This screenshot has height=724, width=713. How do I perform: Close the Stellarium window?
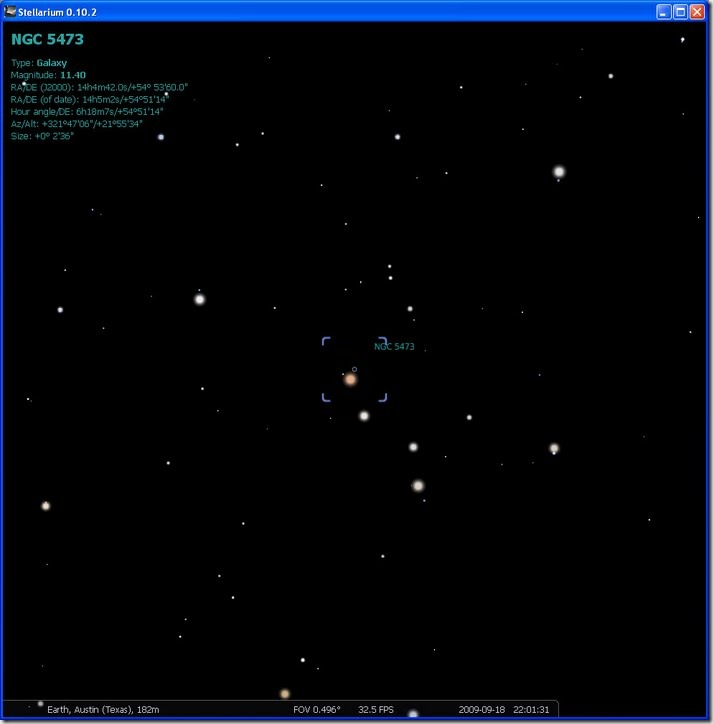[697, 11]
